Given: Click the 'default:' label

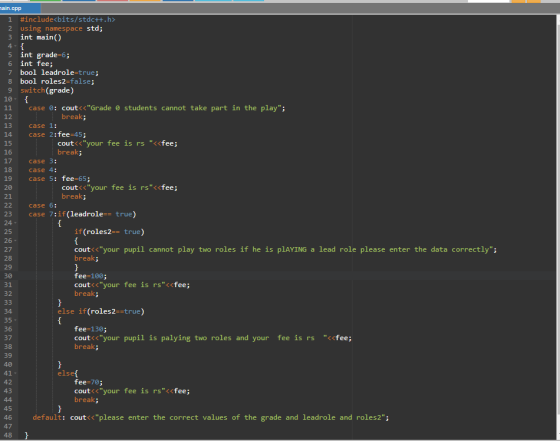Looking at the screenshot, I should [x=49, y=417].
